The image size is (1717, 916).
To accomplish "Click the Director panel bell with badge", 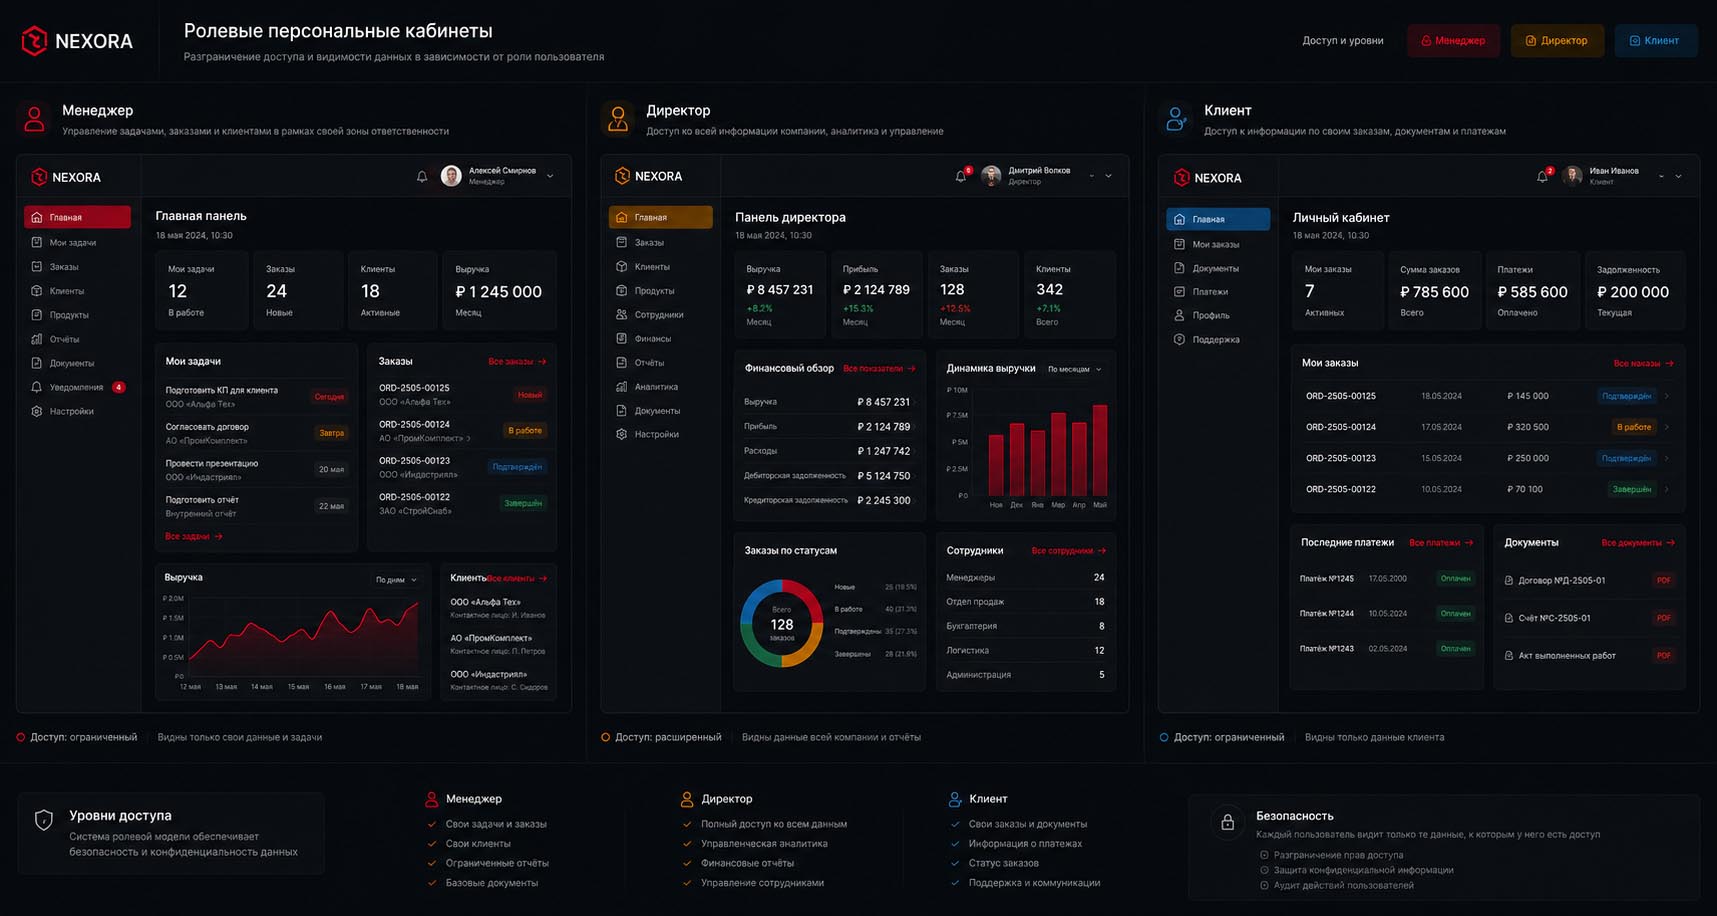I will point(962,175).
